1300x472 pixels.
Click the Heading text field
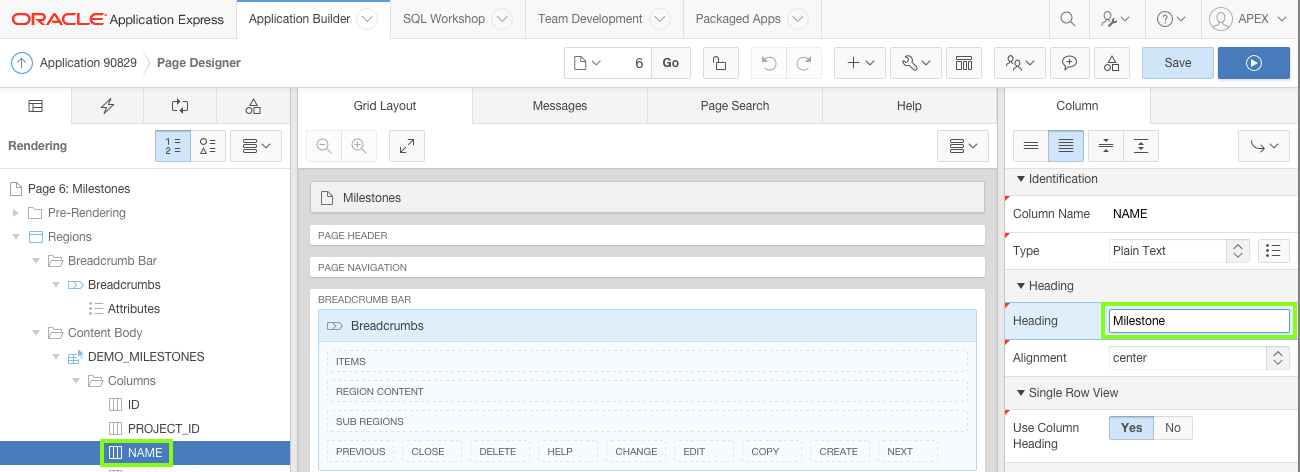(1198, 321)
